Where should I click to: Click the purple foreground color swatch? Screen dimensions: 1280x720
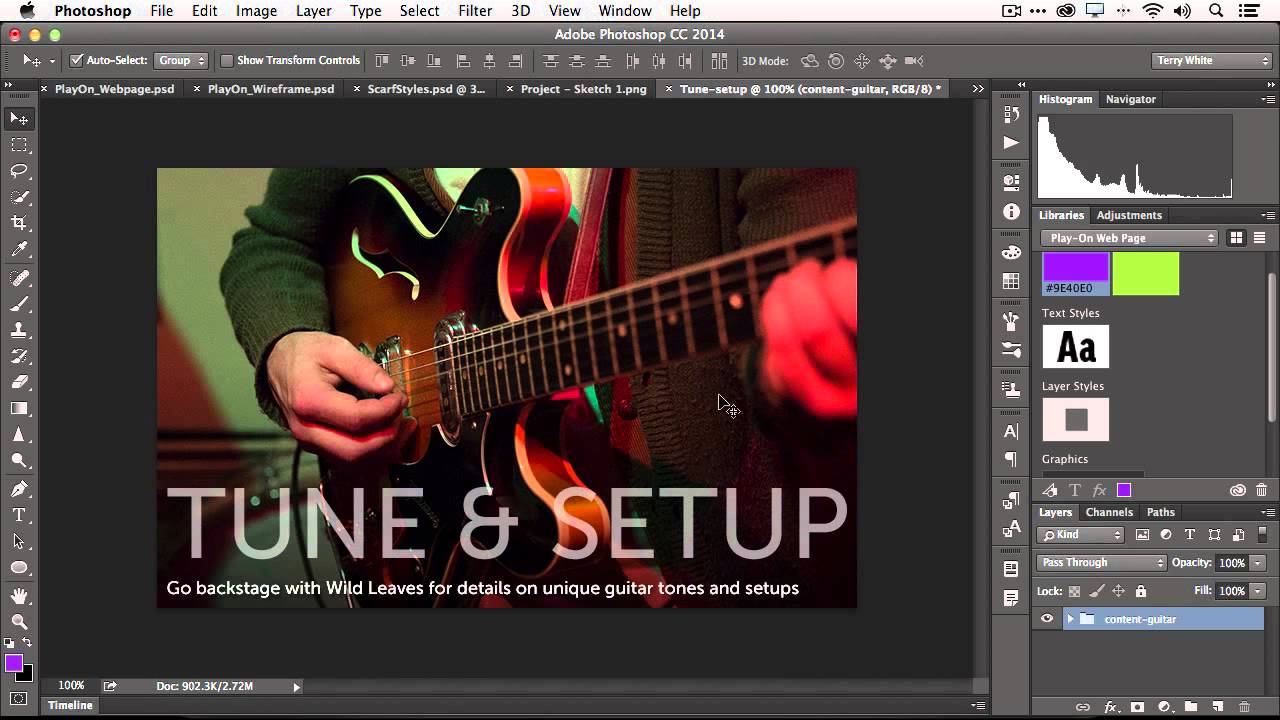pyautogui.click(x=13, y=664)
